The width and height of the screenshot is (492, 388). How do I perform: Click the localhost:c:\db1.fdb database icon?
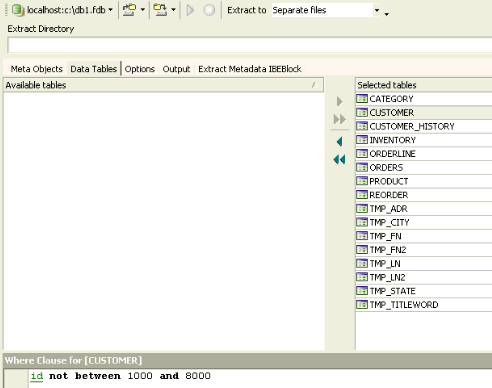pos(18,10)
